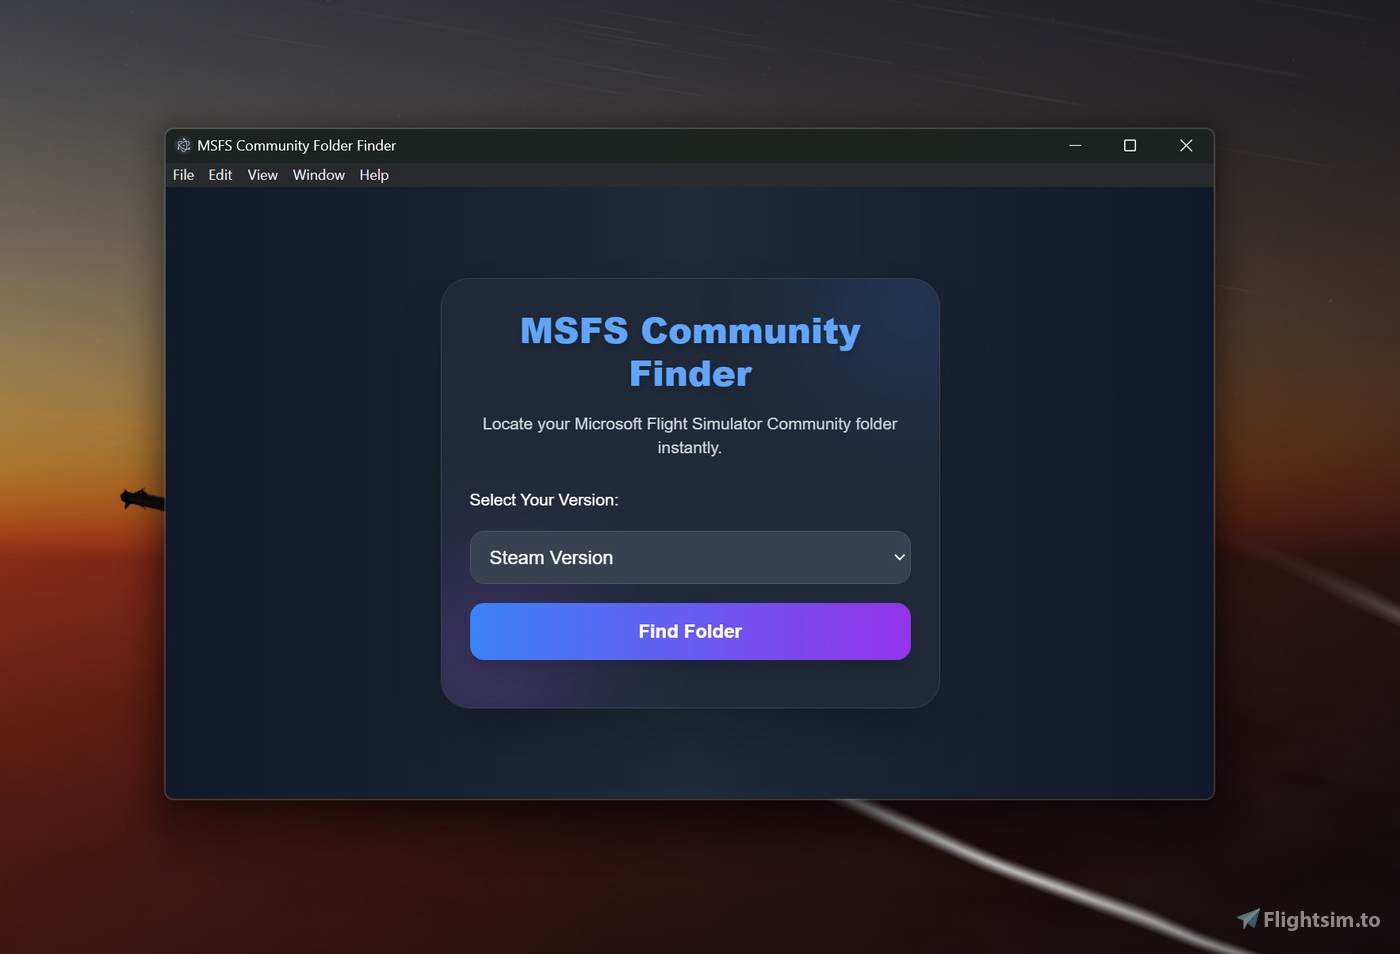Click the MSFS Community Finder heading
Viewport: 1400px width, 954px height.
point(690,352)
